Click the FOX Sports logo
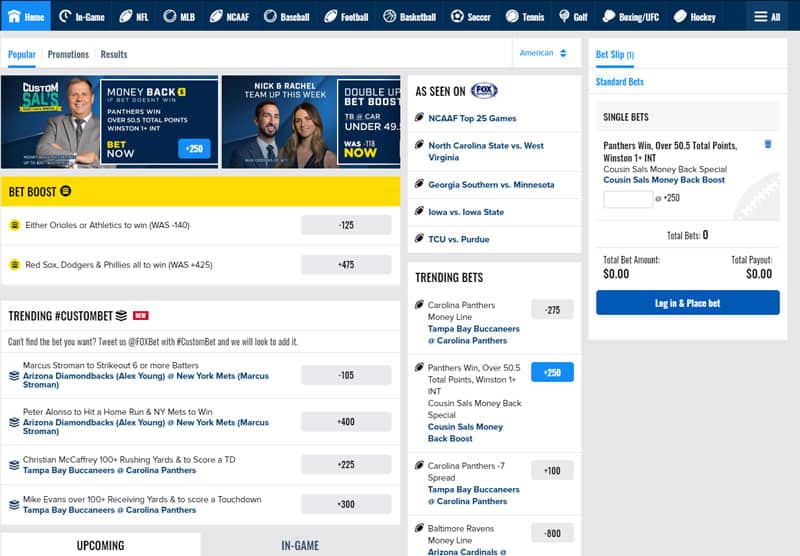This screenshot has width=800, height=556. pyautogui.click(x=484, y=91)
